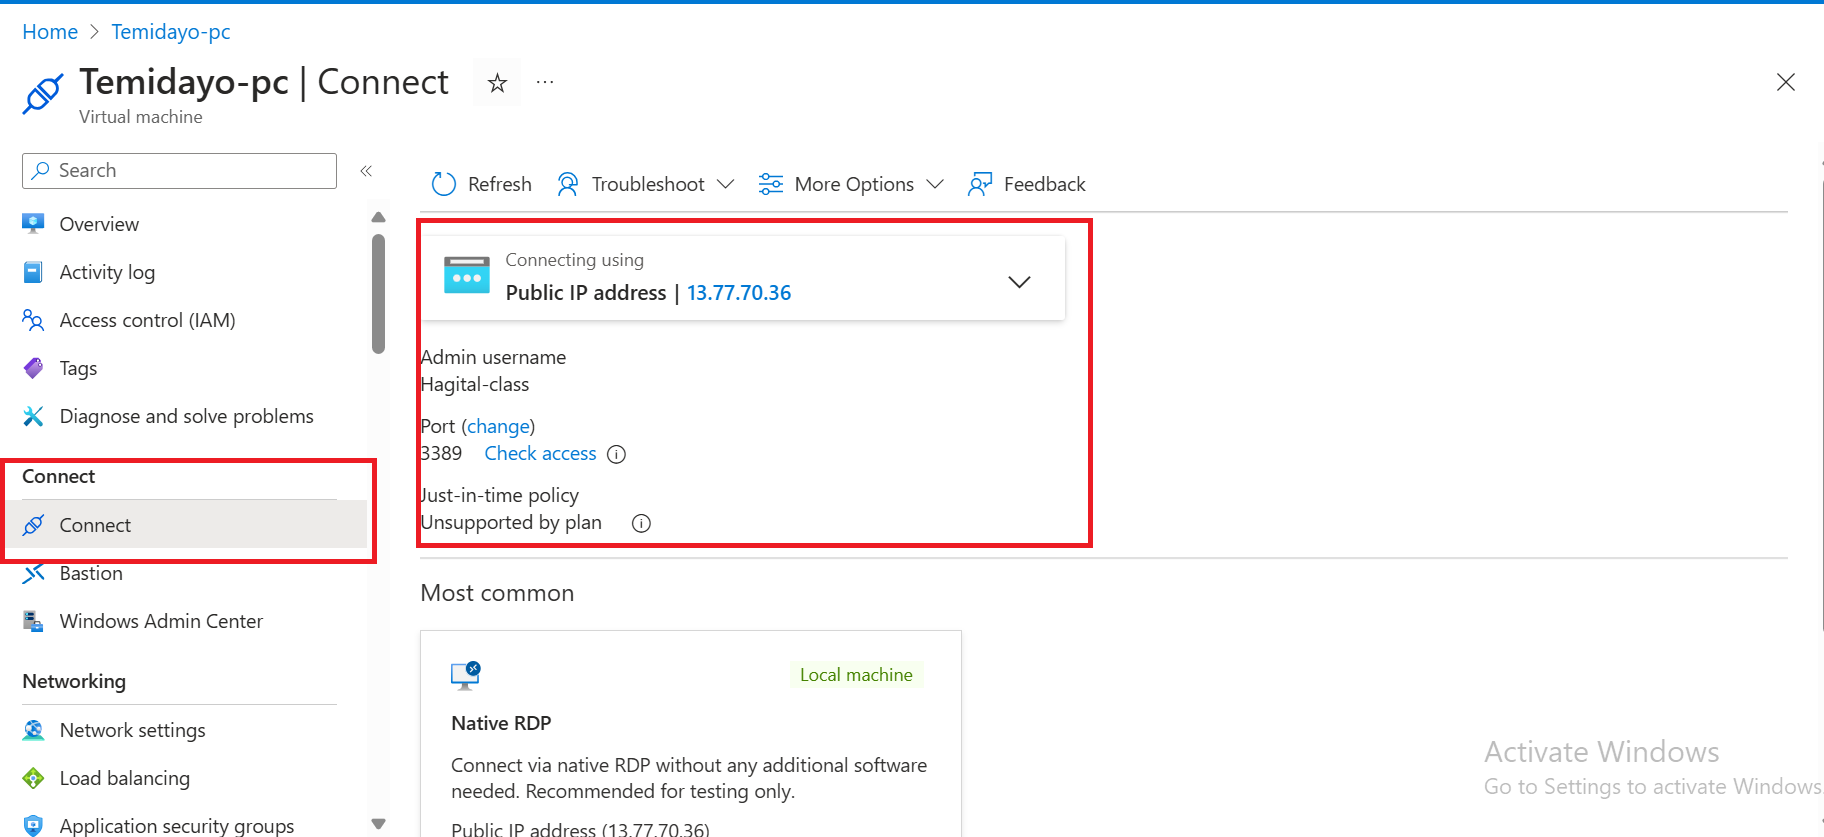
Task: Show info icon next to Check access
Action: pos(617,454)
